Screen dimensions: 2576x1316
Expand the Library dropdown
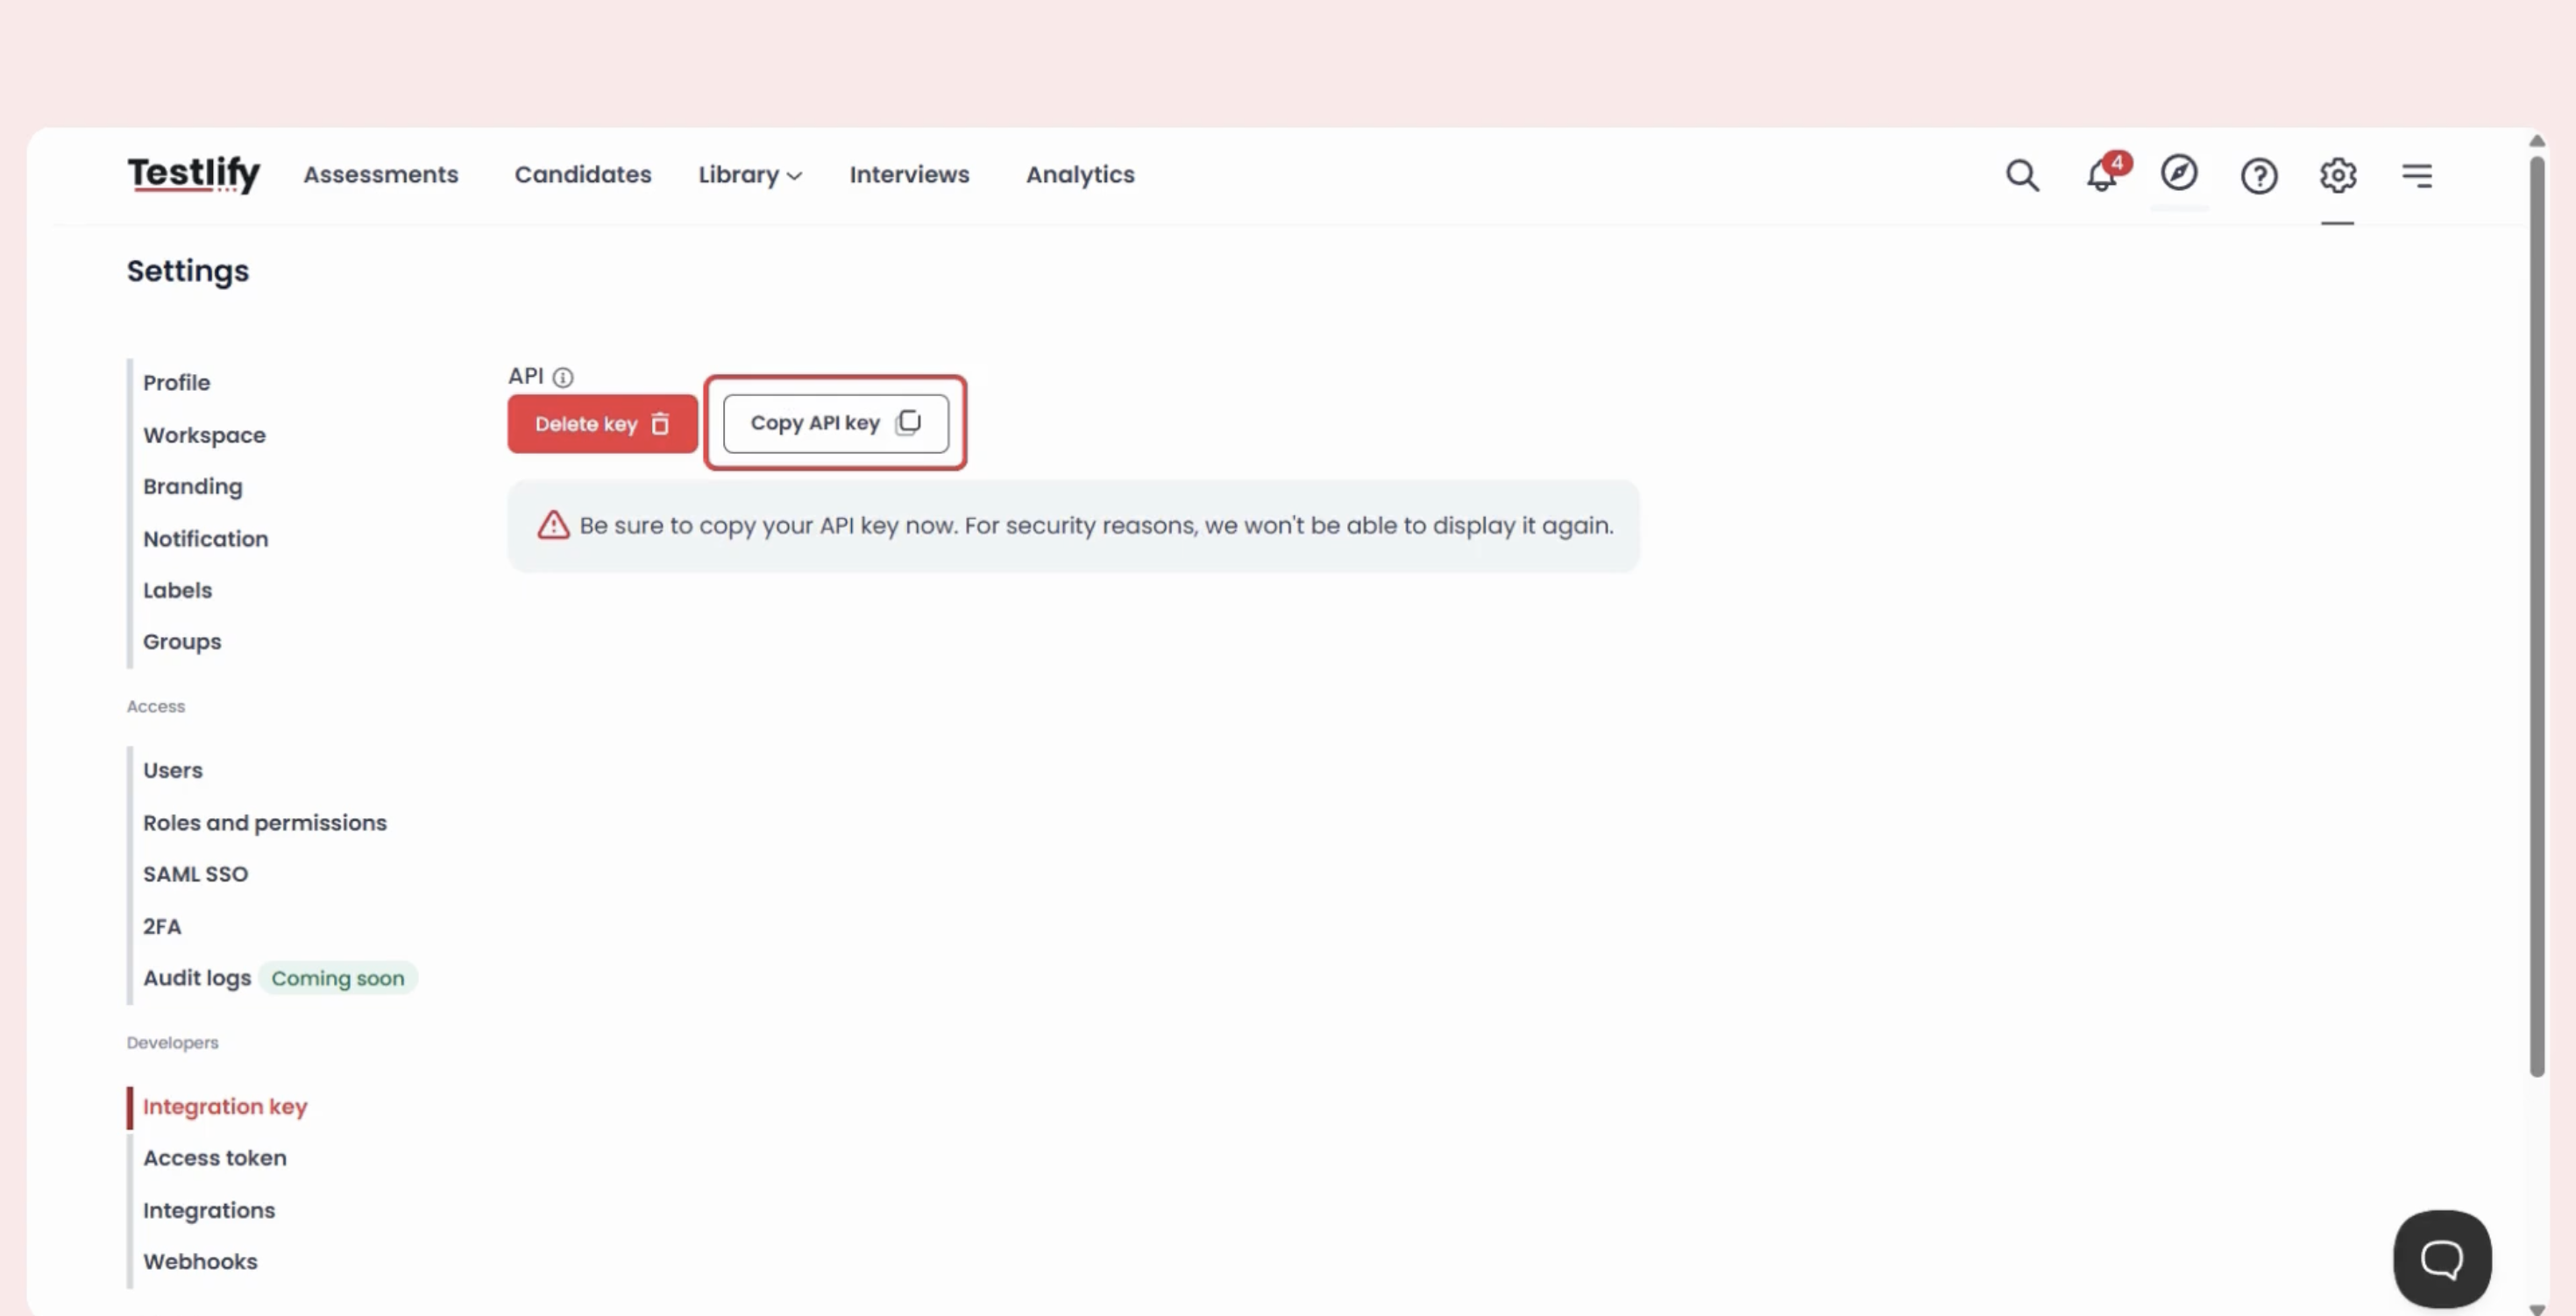click(x=749, y=175)
